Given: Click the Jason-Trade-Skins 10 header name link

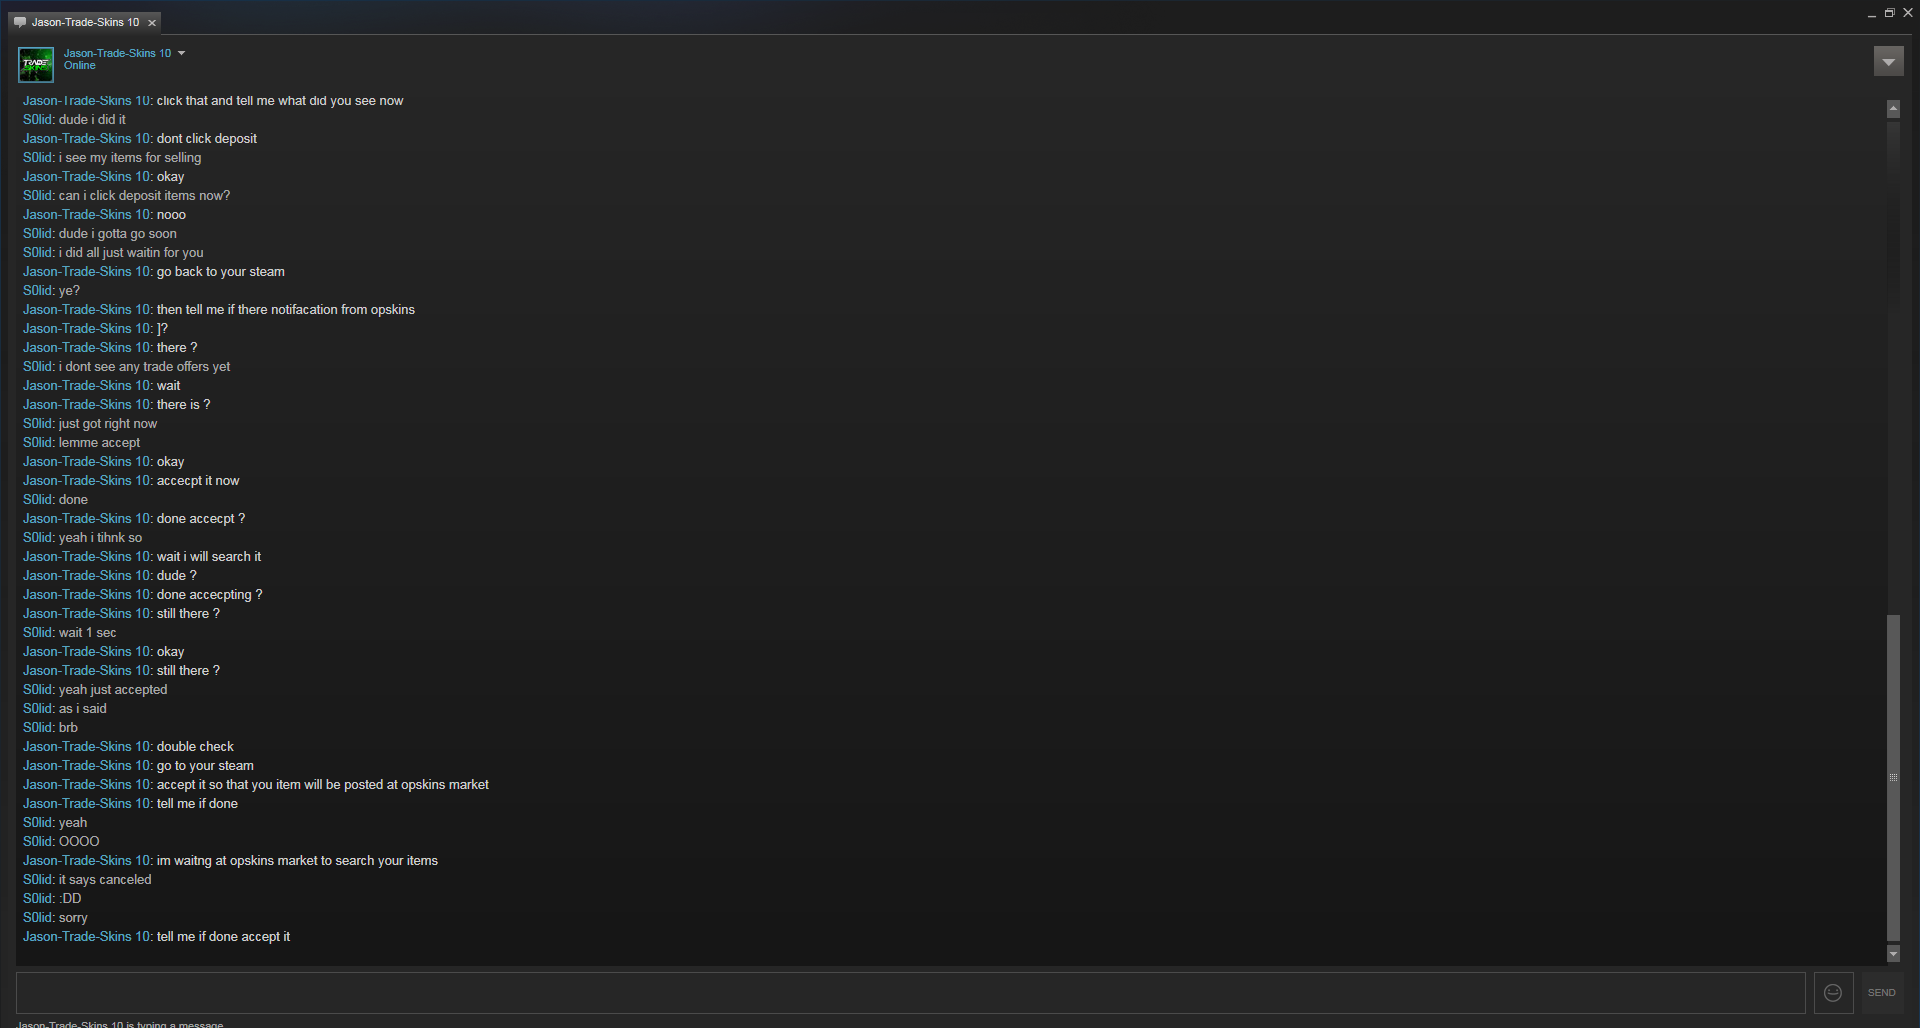Looking at the screenshot, I should [x=118, y=53].
